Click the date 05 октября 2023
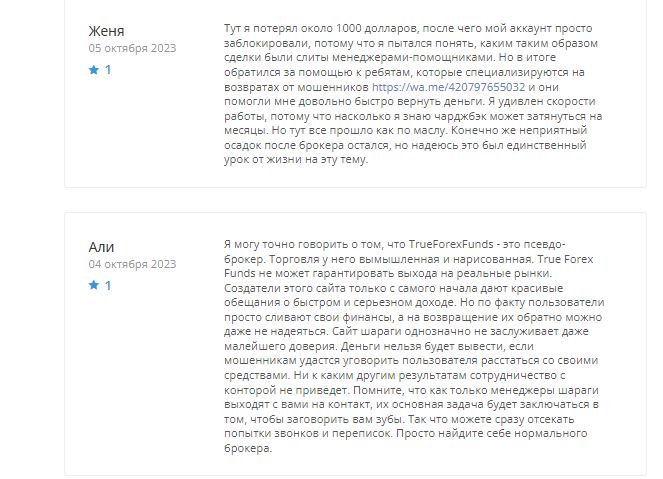The width and height of the screenshot is (663, 479). click(132, 48)
